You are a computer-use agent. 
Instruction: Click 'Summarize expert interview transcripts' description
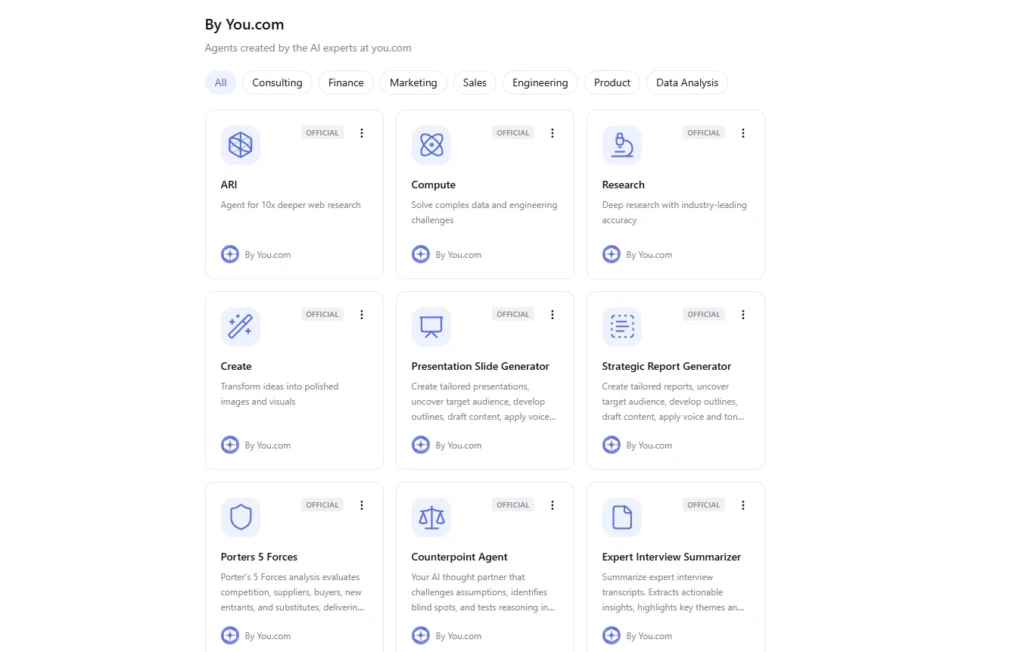tap(673, 592)
